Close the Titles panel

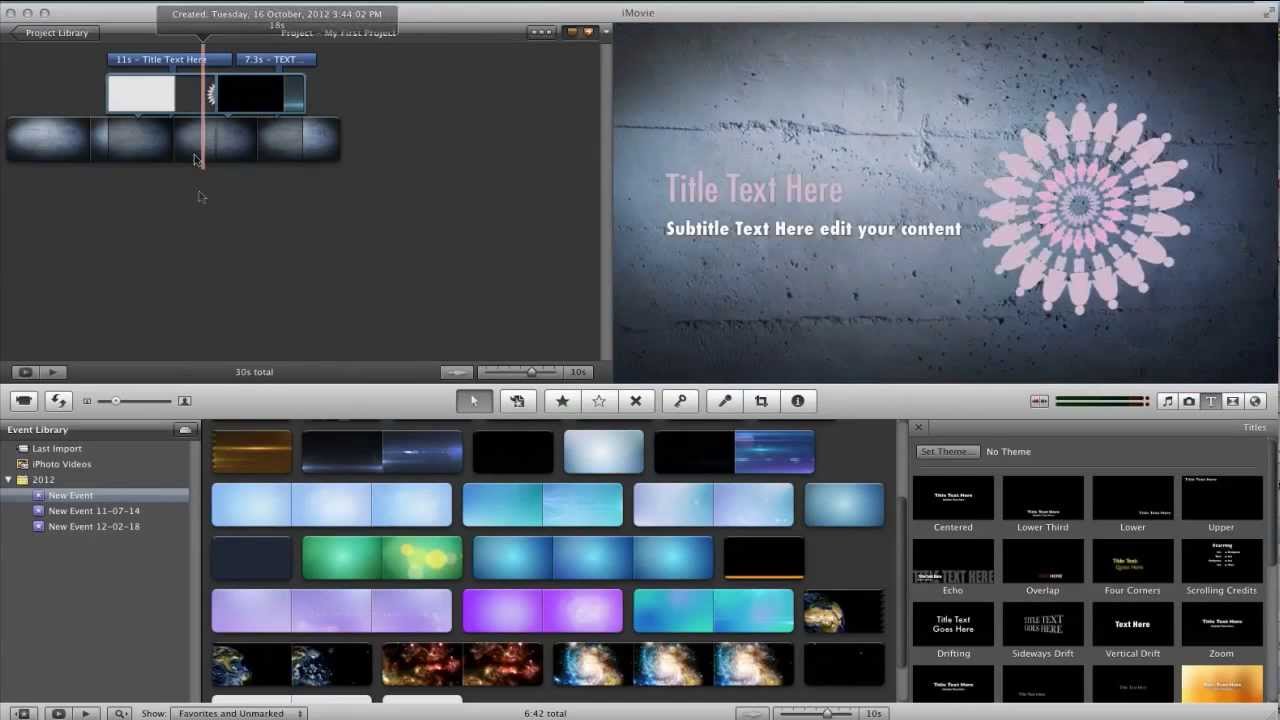click(x=919, y=427)
